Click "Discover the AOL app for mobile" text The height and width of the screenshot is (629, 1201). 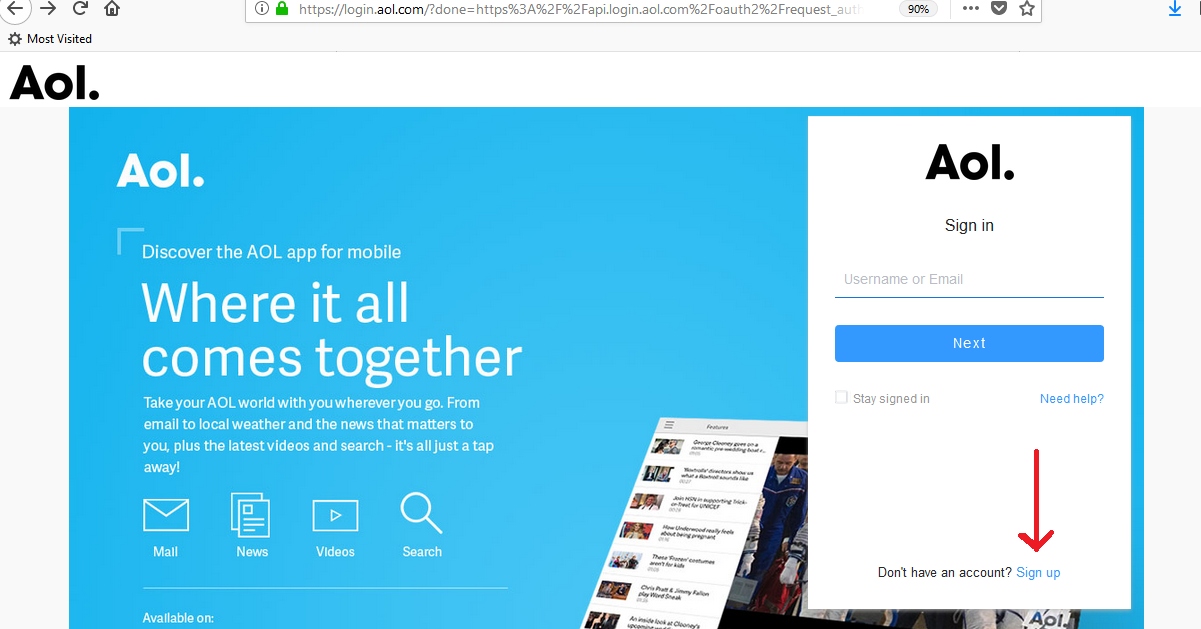point(271,252)
